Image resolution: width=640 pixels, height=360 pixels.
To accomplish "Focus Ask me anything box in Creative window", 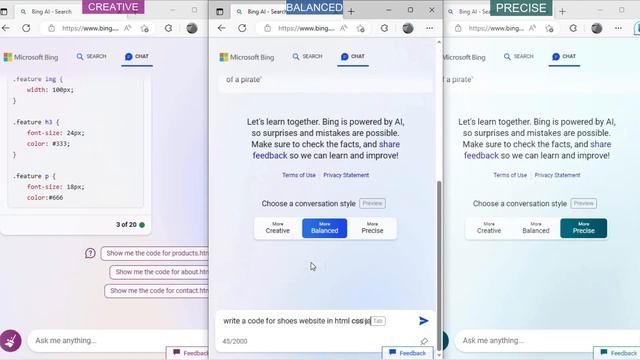I will 118,340.
